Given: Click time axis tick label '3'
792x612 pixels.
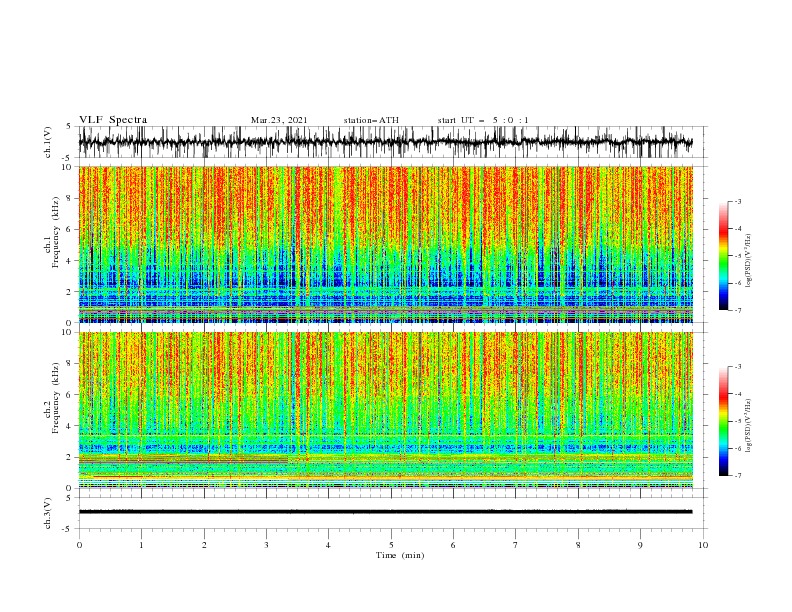Looking at the screenshot, I should point(266,545).
